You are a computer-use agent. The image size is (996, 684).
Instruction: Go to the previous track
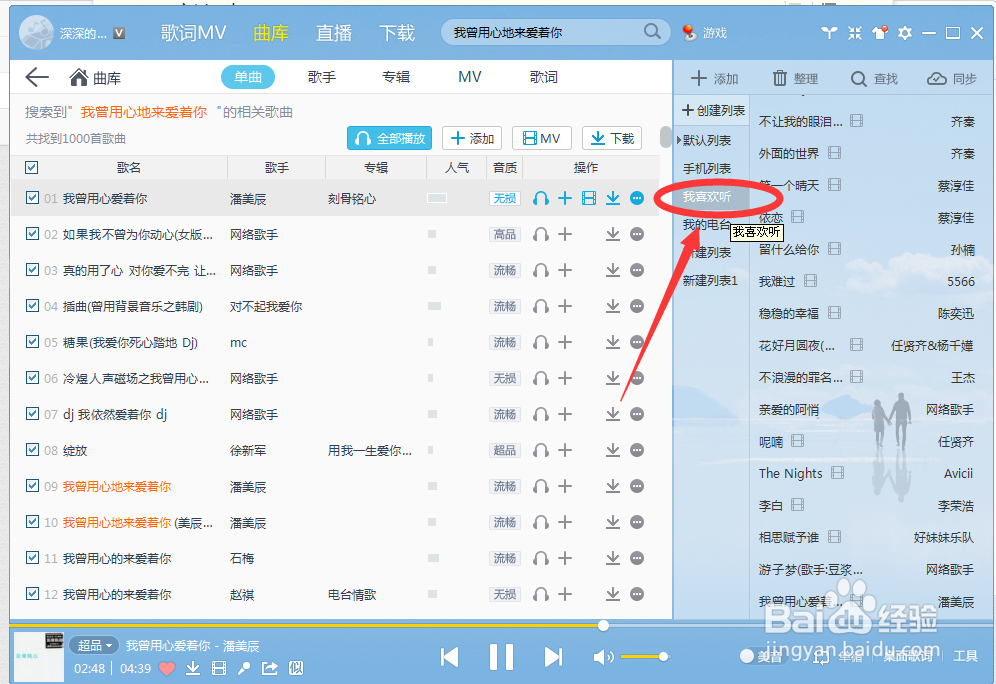450,657
